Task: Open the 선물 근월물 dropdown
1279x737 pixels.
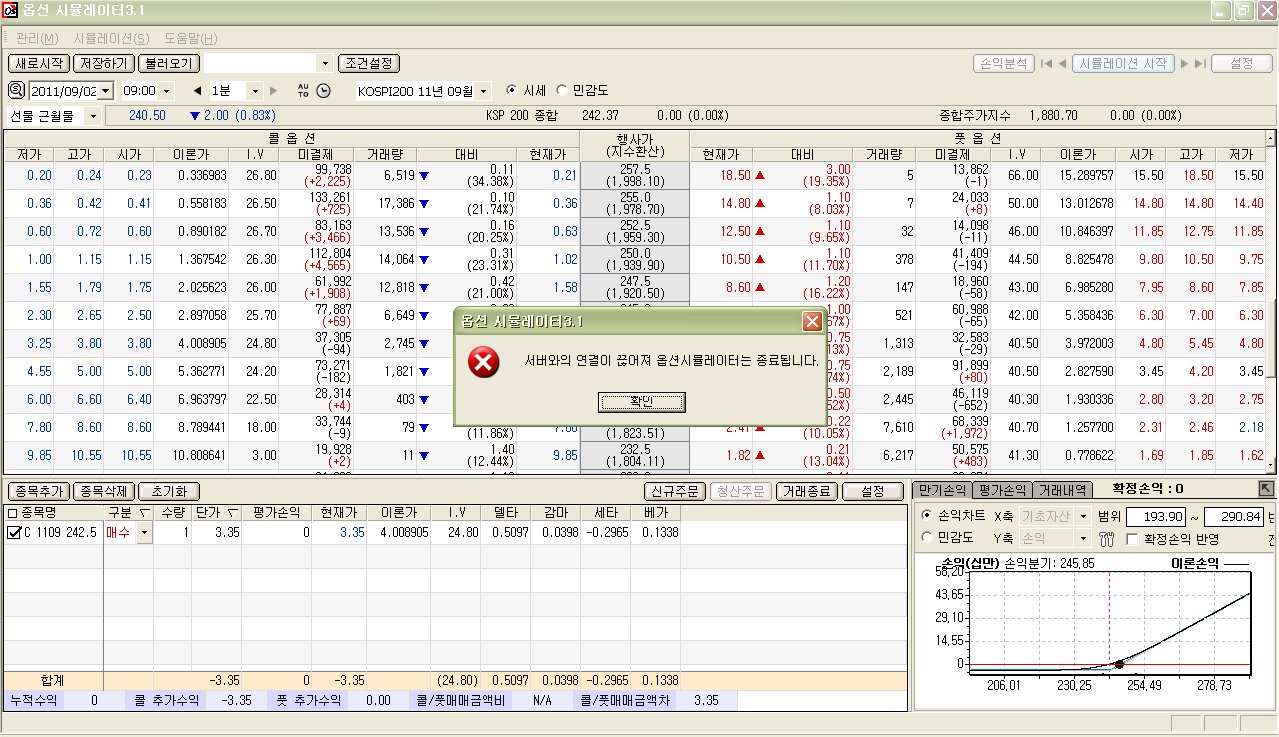Action: tap(94, 116)
